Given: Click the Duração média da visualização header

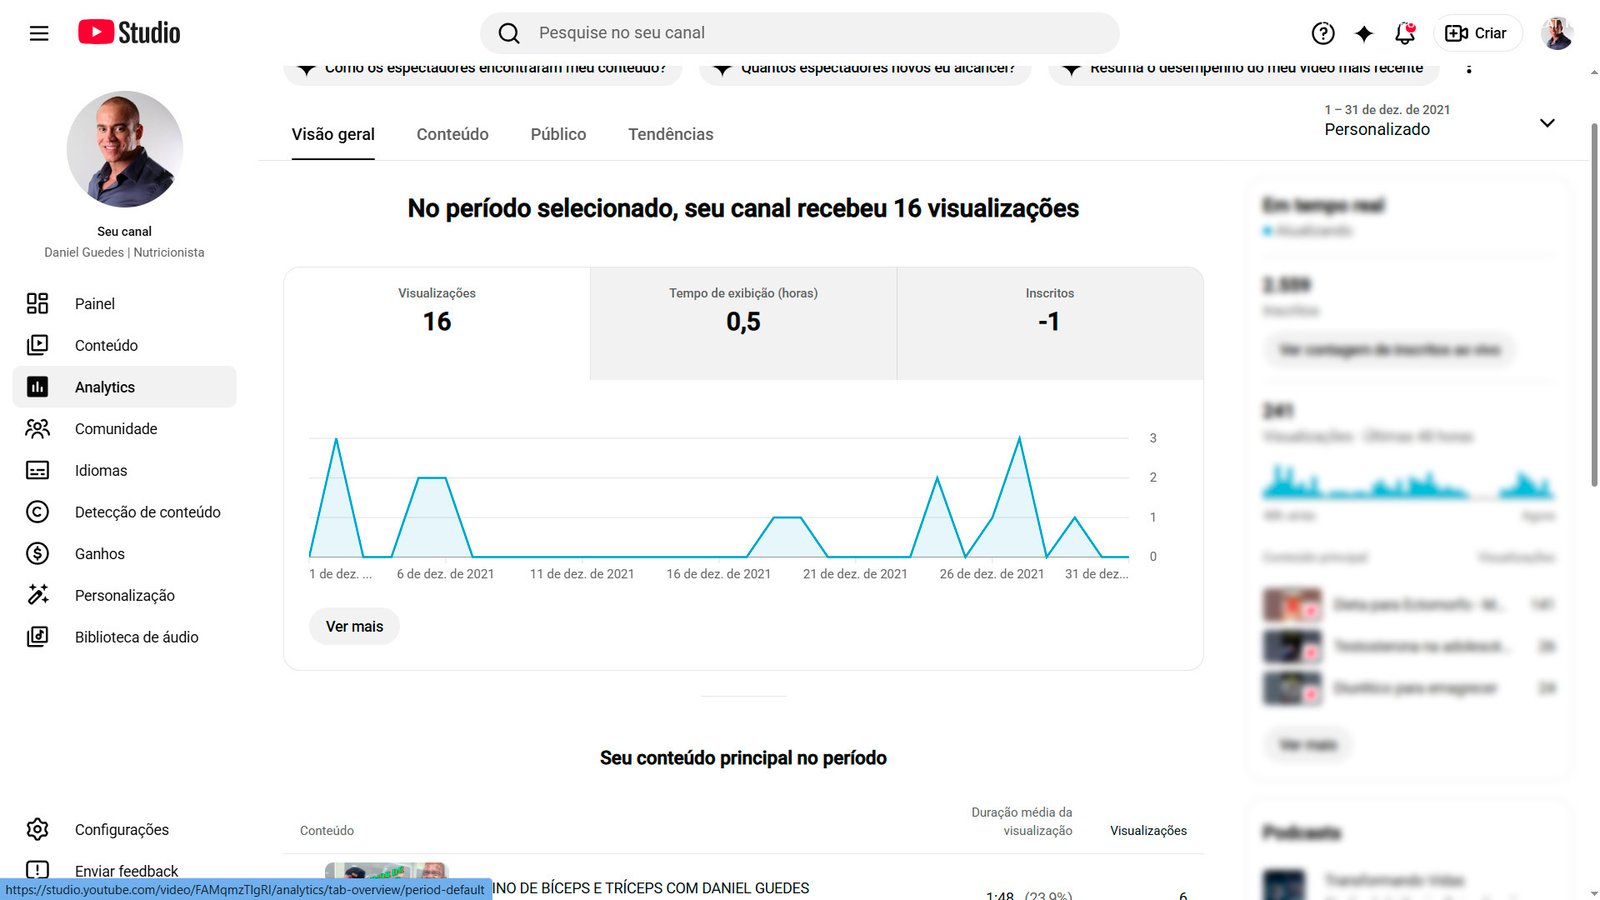Looking at the screenshot, I should (x=1021, y=822).
